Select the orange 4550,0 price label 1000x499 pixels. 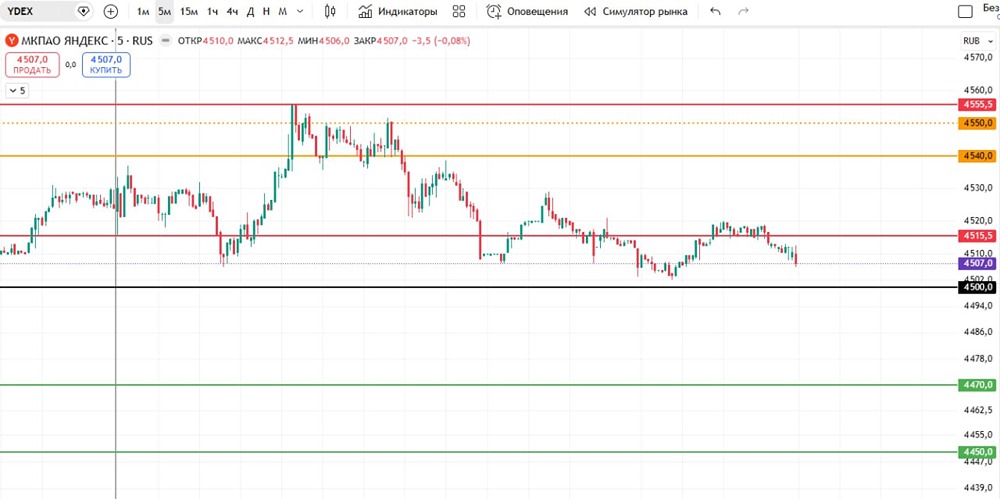point(976,123)
